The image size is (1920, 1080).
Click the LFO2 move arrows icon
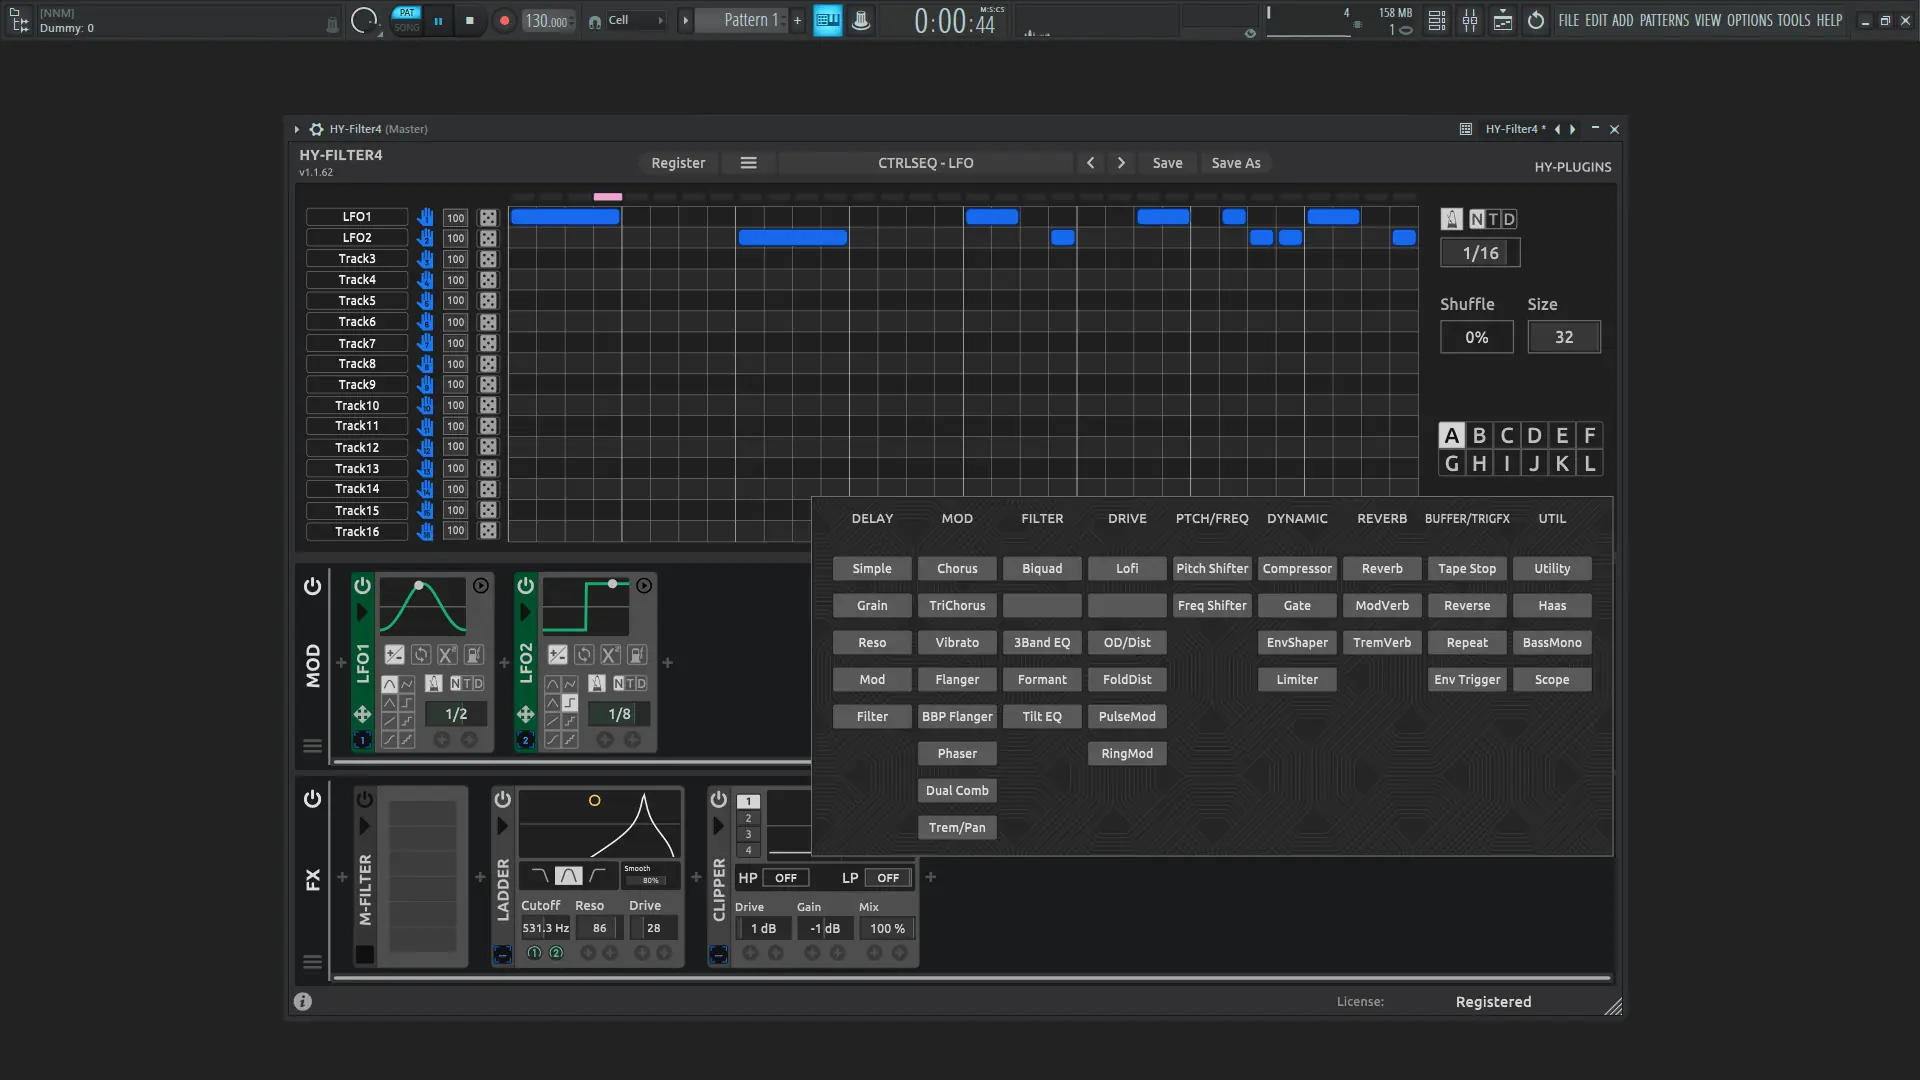click(525, 714)
